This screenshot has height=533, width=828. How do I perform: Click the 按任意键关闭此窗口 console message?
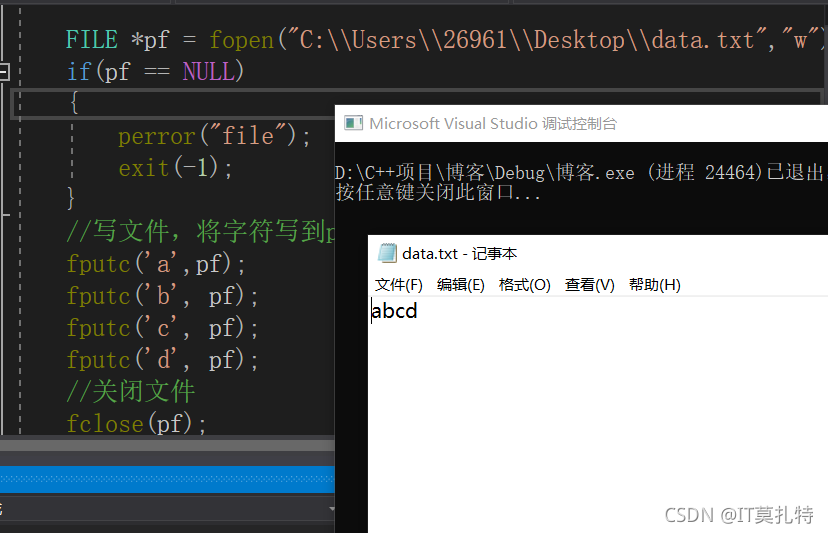(438, 192)
